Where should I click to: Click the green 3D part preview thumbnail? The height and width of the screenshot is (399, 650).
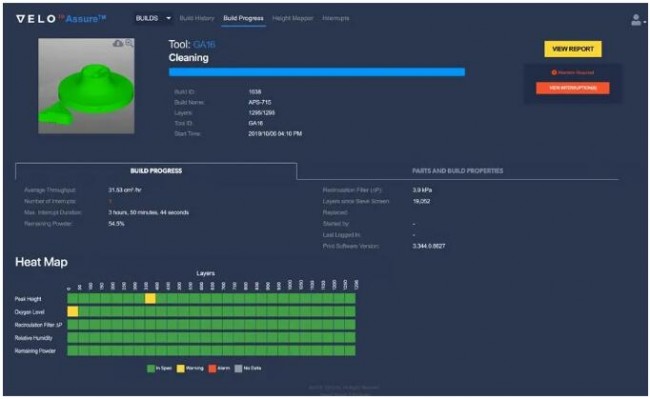click(x=86, y=86)
